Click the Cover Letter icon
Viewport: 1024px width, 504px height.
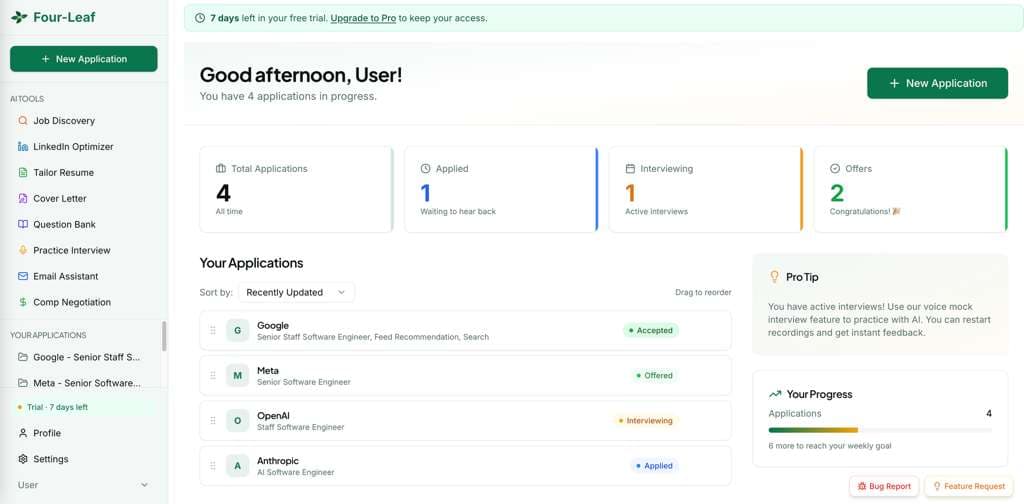(23, 198)
